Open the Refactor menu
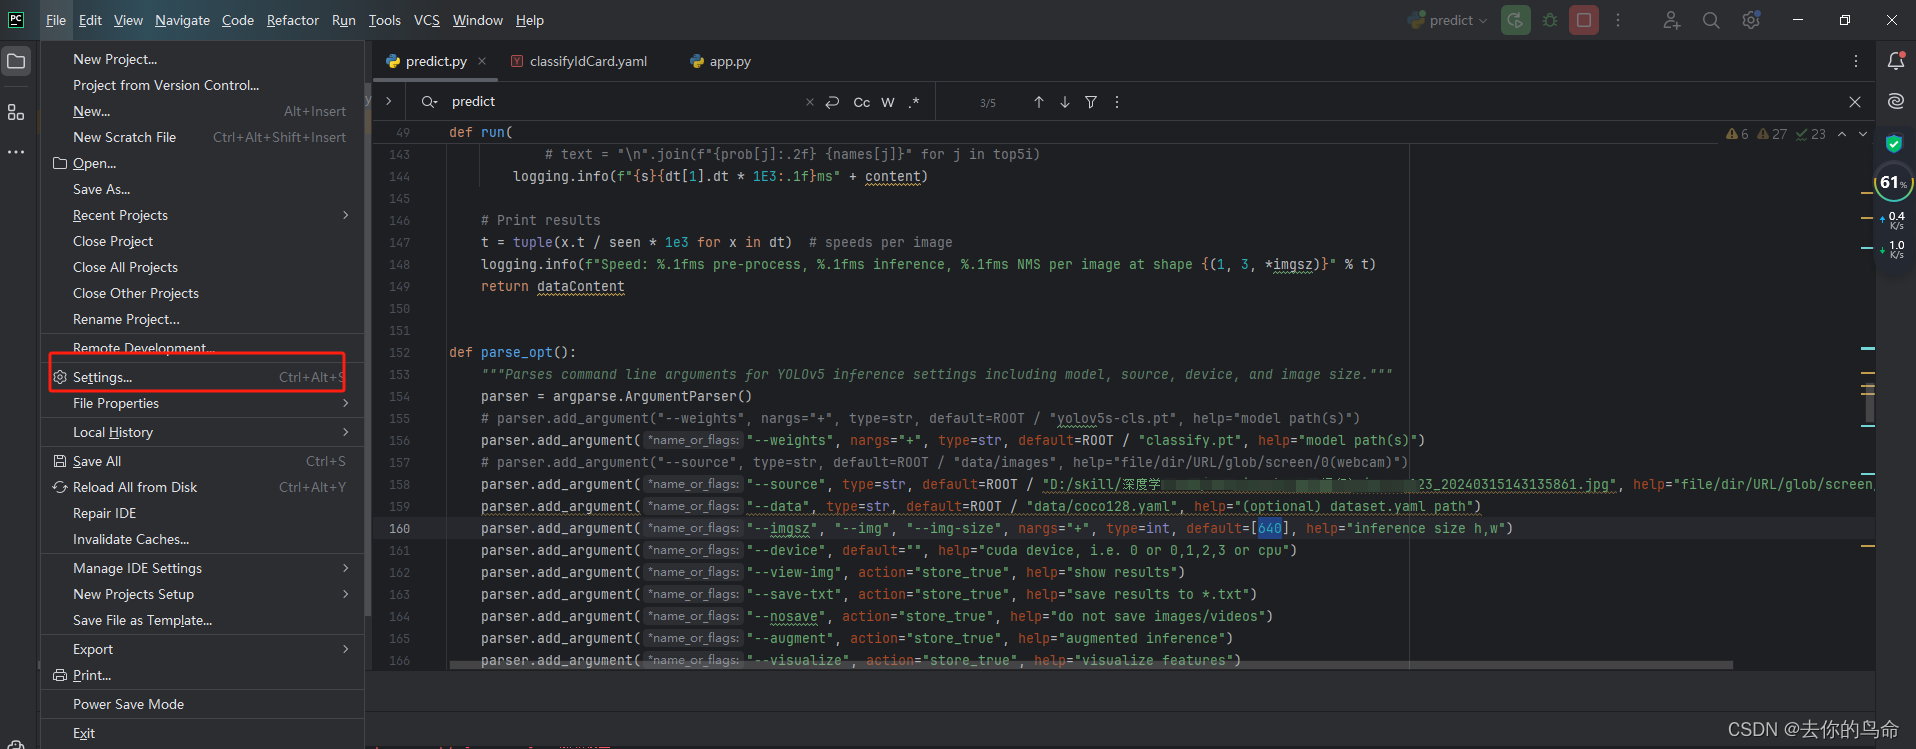 click(x=292, y=20)
